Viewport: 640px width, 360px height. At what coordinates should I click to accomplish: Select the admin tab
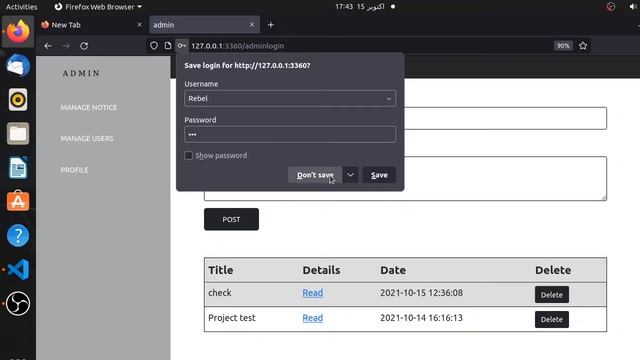point(204,25)
